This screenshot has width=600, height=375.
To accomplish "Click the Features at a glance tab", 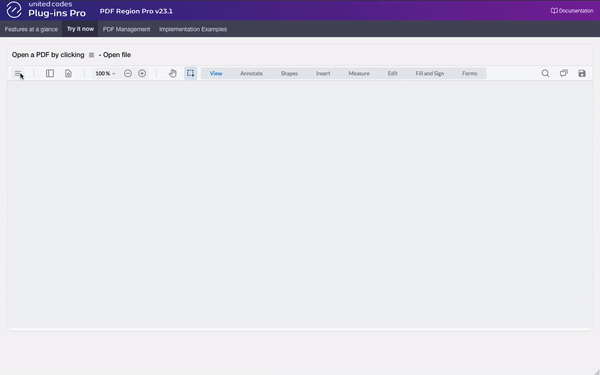I will (x=31, y=29).
